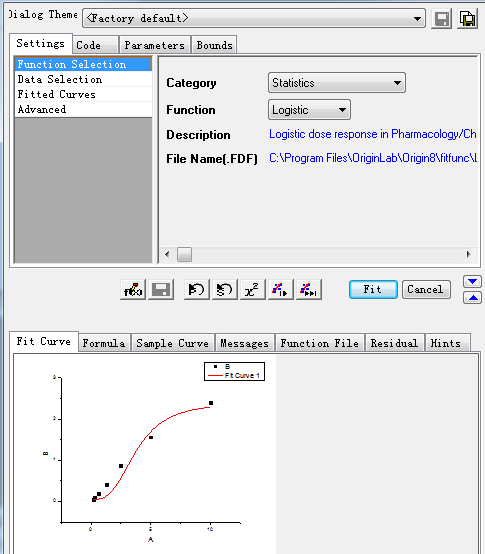
Task: Open the edit fitting function f(x) icon
Action: pyautogui.click(x=133, y=290)
